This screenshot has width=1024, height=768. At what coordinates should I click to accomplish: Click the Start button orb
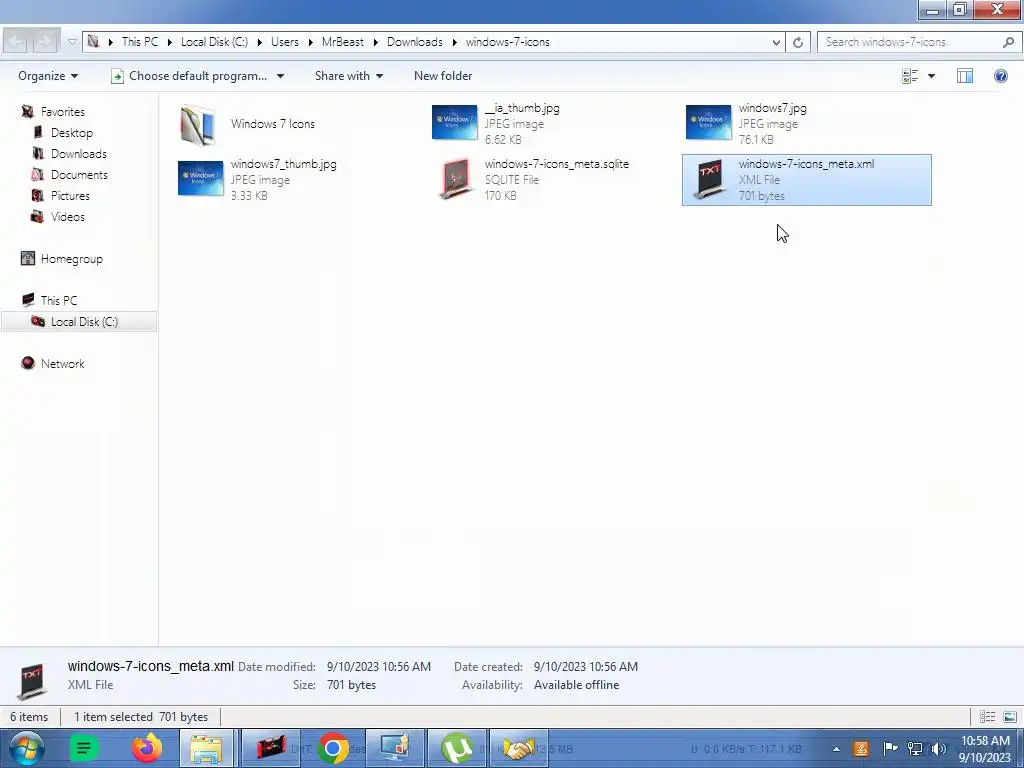pyautogui.click(x=26, y=748)
